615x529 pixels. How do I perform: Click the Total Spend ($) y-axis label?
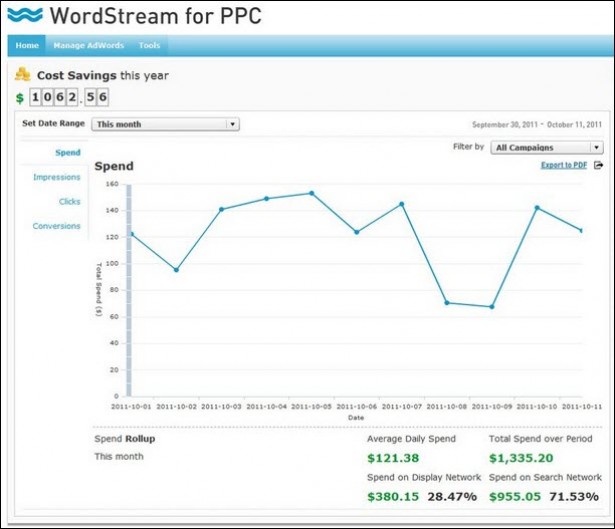point(98,289)
